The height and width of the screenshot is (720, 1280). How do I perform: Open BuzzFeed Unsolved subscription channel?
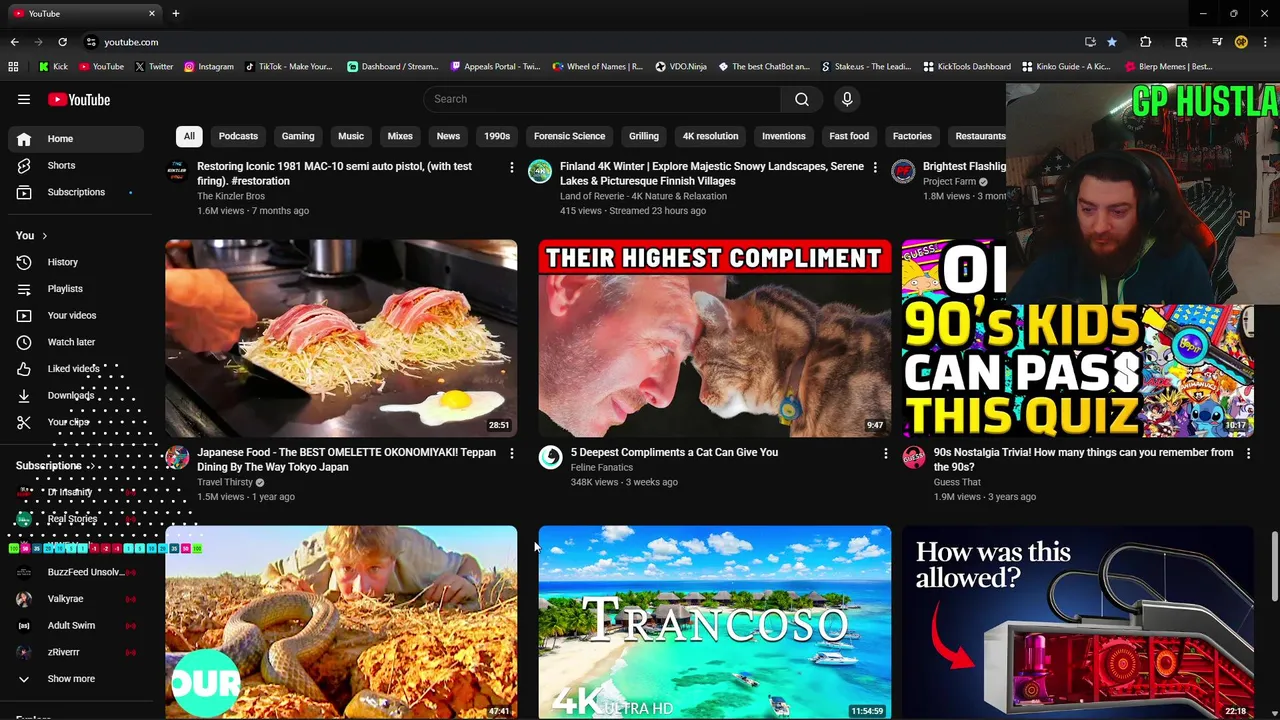(x=76, y=572)
